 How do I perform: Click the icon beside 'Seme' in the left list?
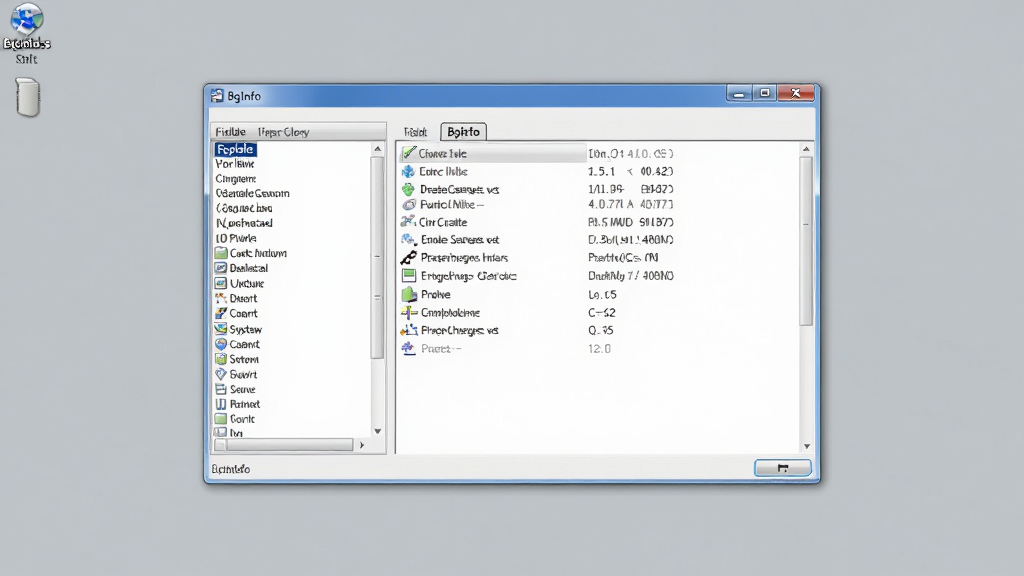[221, 389]
